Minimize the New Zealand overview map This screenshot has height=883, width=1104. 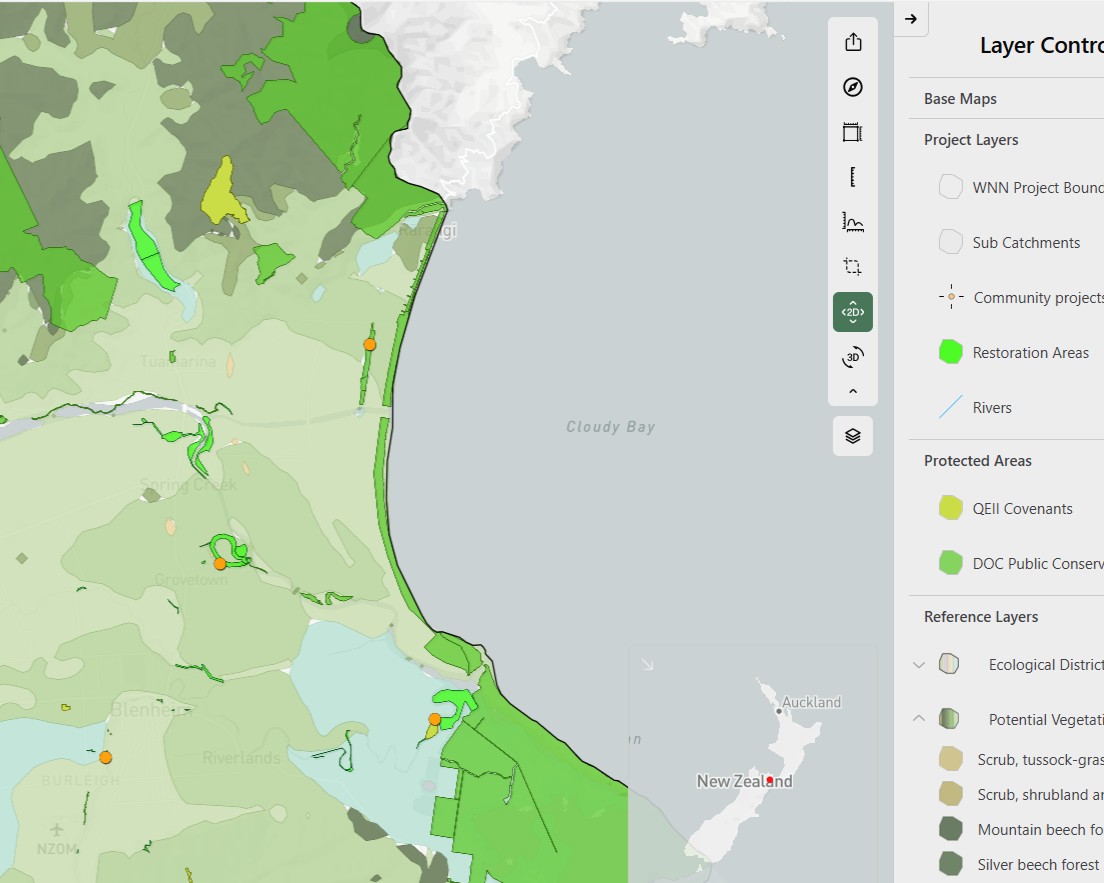pos(647,664)
